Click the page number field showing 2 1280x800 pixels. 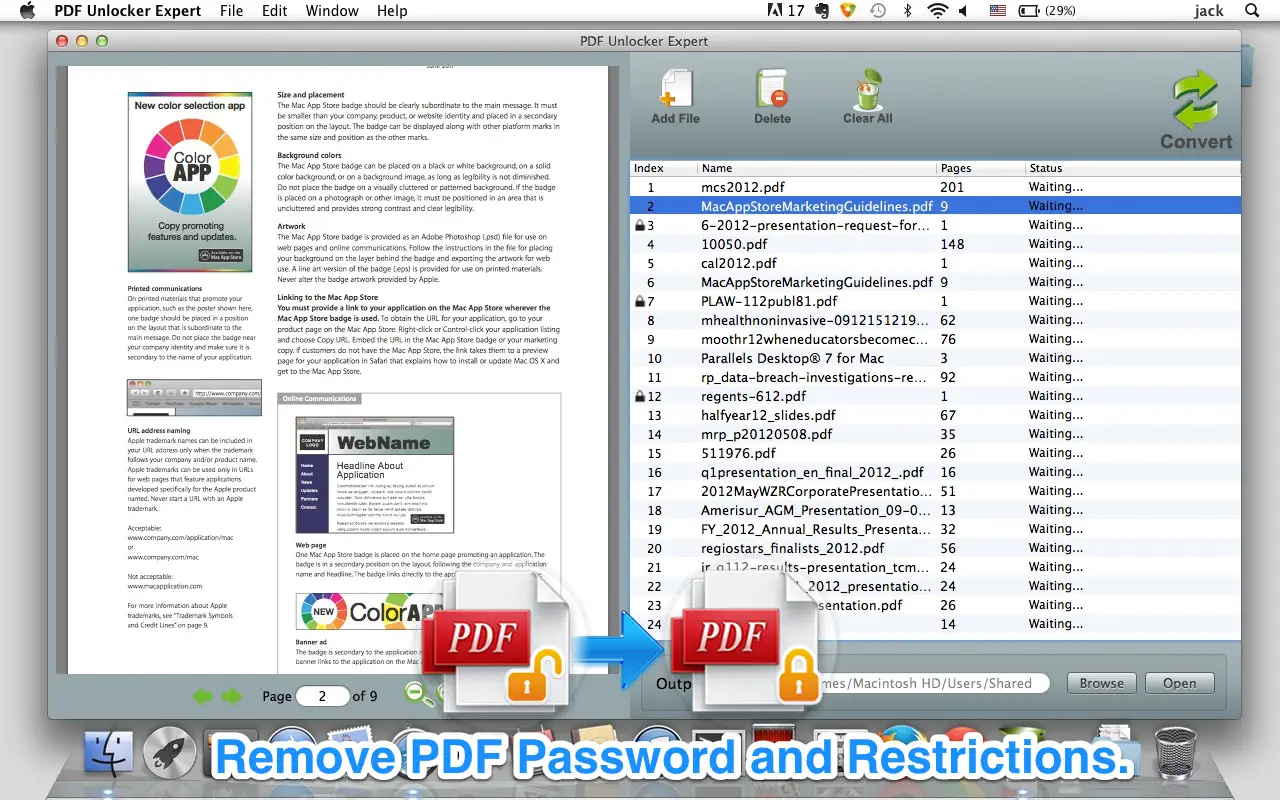click(322, 696)
